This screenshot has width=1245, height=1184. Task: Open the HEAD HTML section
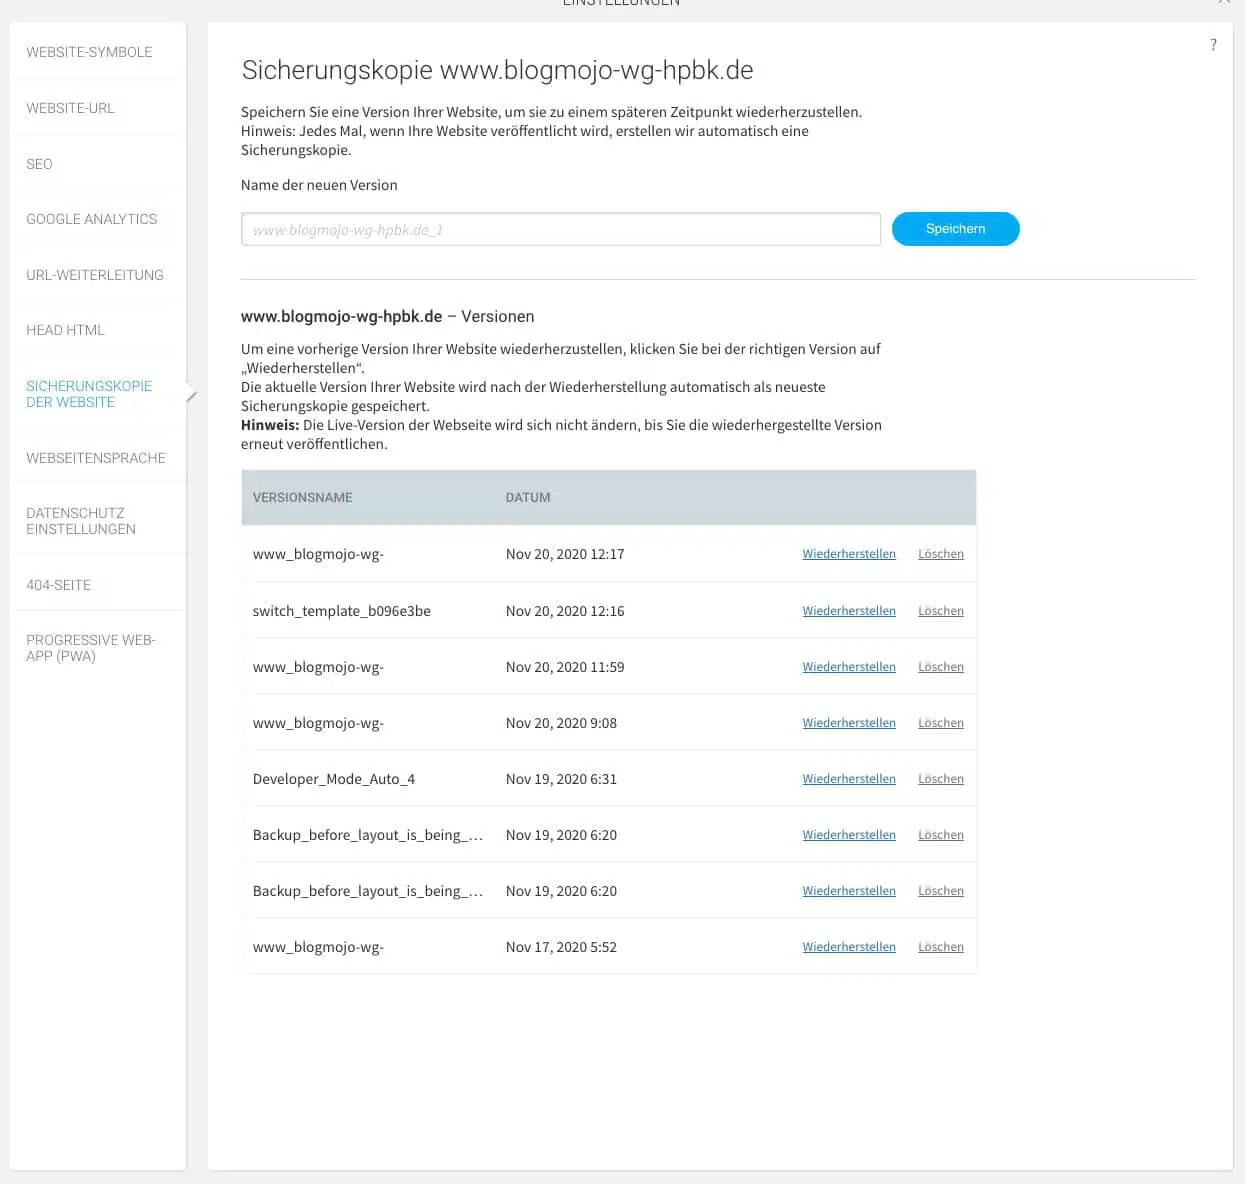point(65,330)
